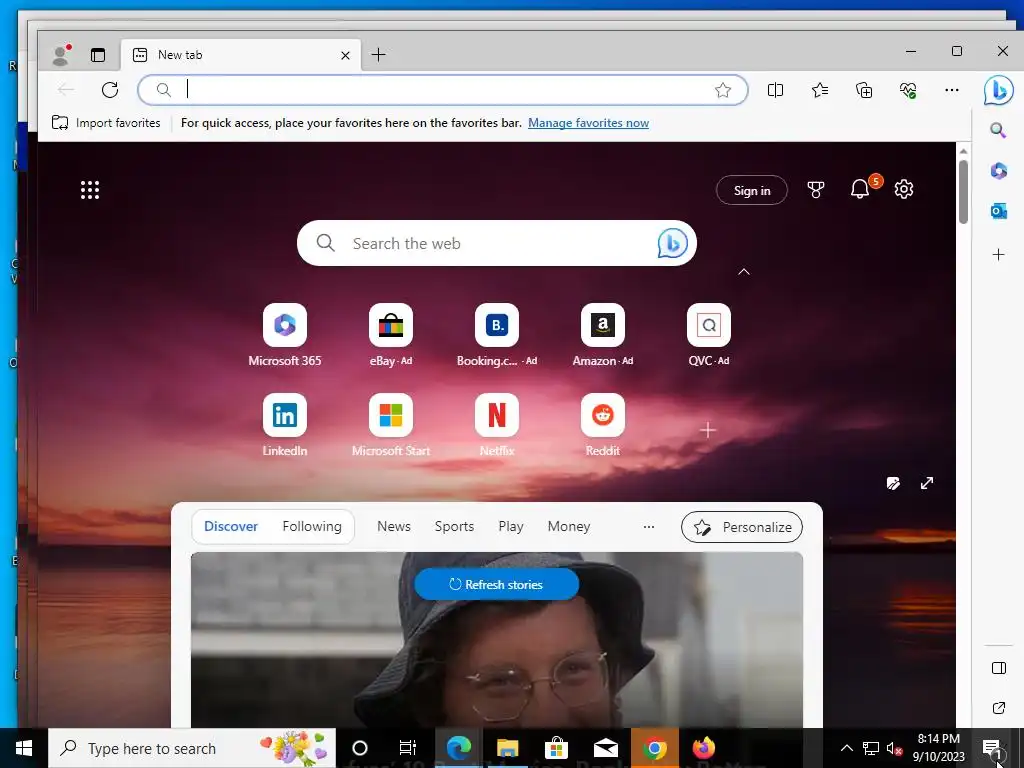1024x768 pixels.
Task: Add this page to favorites star
Action: point(722,90)
